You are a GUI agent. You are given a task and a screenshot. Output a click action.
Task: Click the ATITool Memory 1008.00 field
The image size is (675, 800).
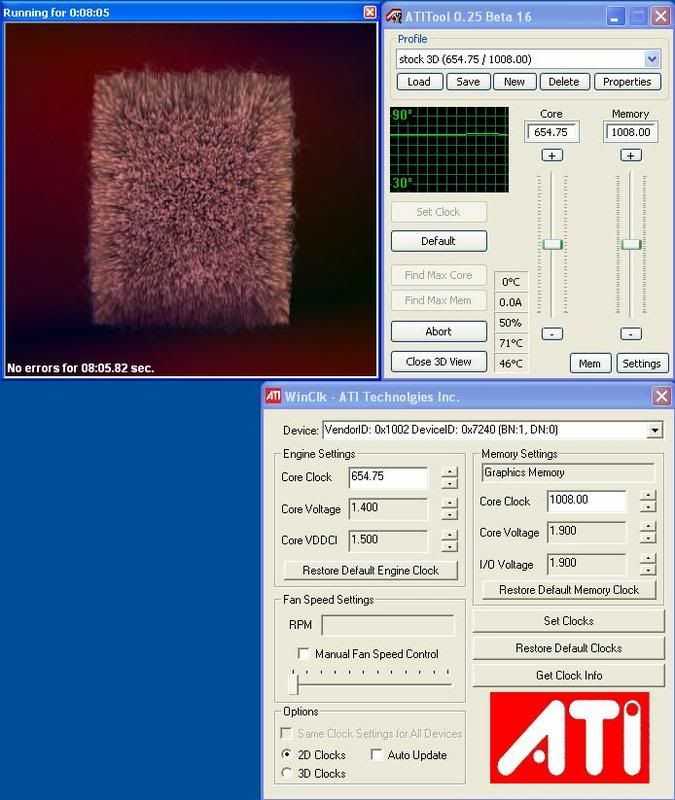click(x=631, y=132)
